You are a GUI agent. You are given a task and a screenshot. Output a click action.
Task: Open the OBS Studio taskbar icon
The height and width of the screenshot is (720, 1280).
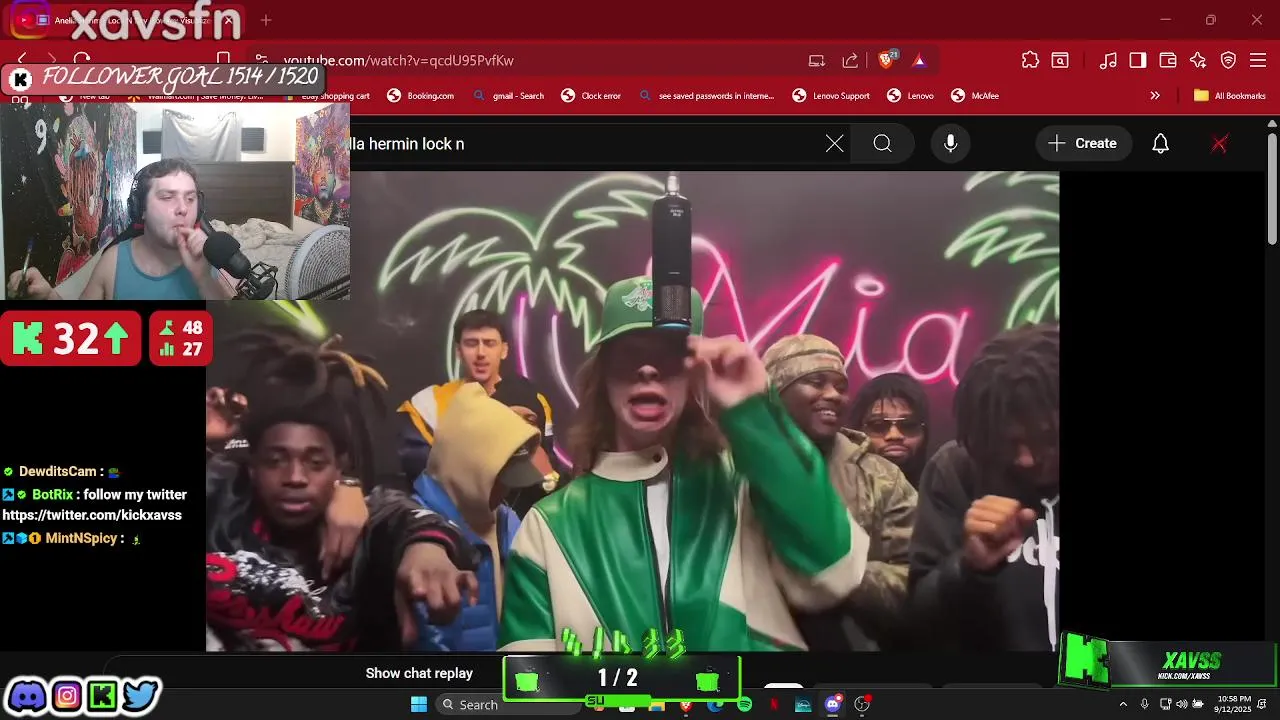point(862,705)
